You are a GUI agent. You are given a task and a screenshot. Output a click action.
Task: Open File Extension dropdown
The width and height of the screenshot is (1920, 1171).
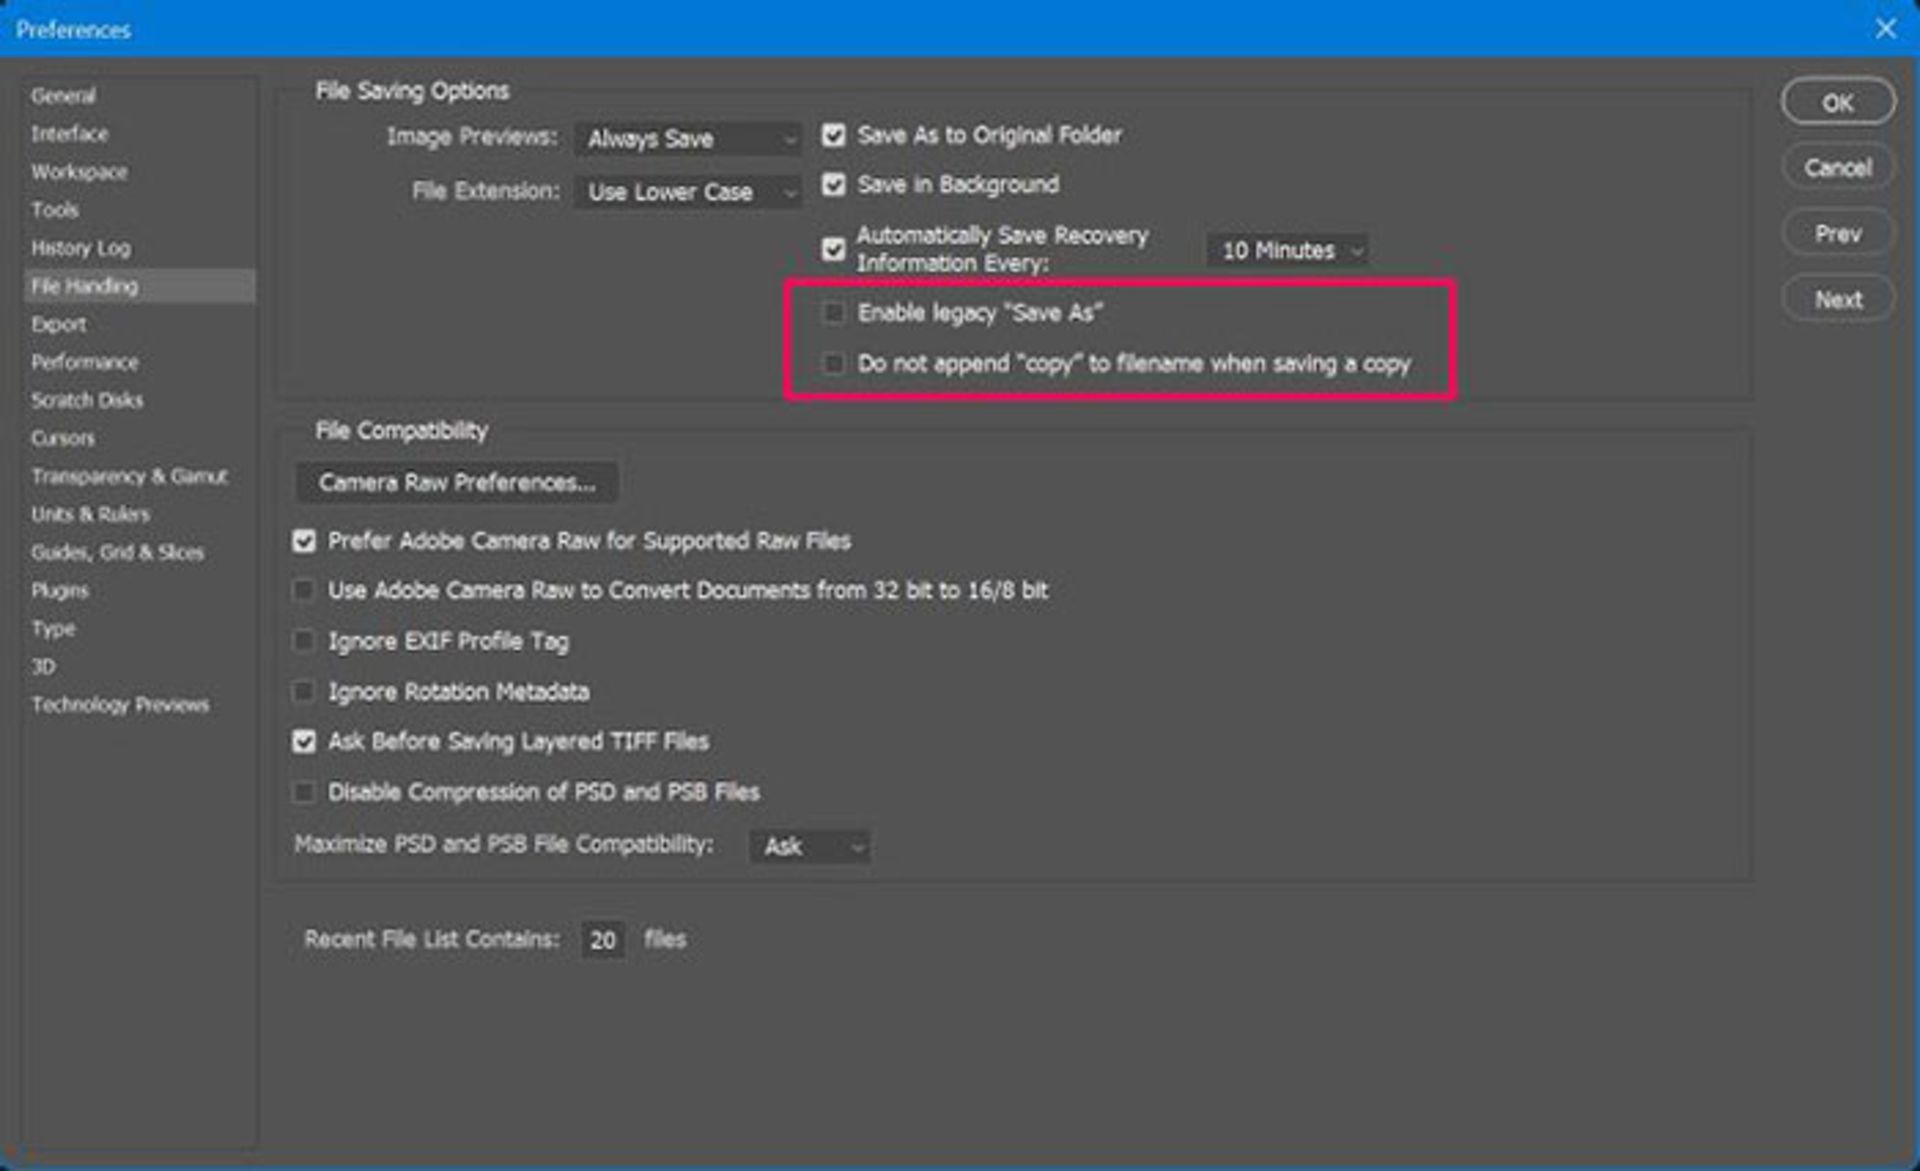tap(689, 192)
